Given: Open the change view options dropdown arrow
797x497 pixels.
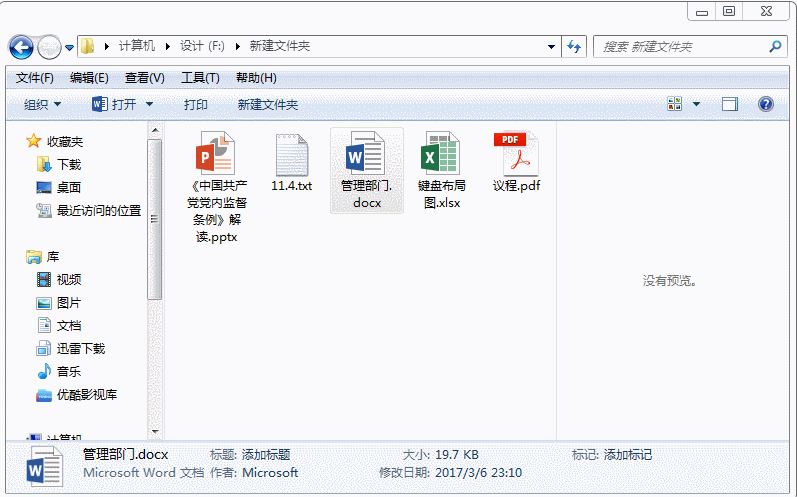Looking at the screenshot, I should 697,104.
